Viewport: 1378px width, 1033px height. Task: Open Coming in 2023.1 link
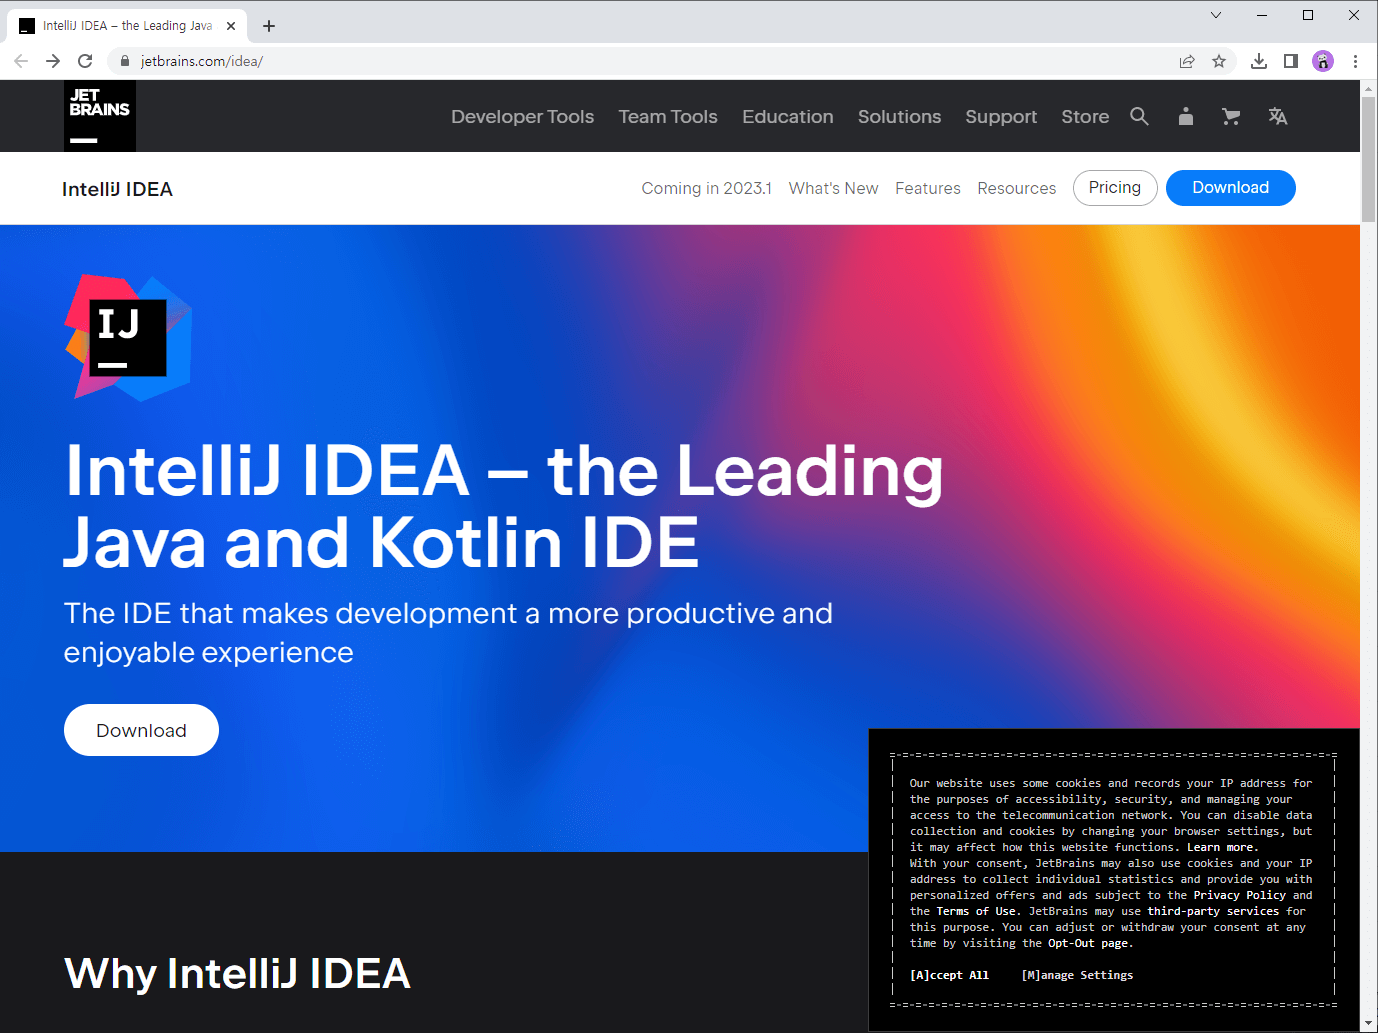706,188
